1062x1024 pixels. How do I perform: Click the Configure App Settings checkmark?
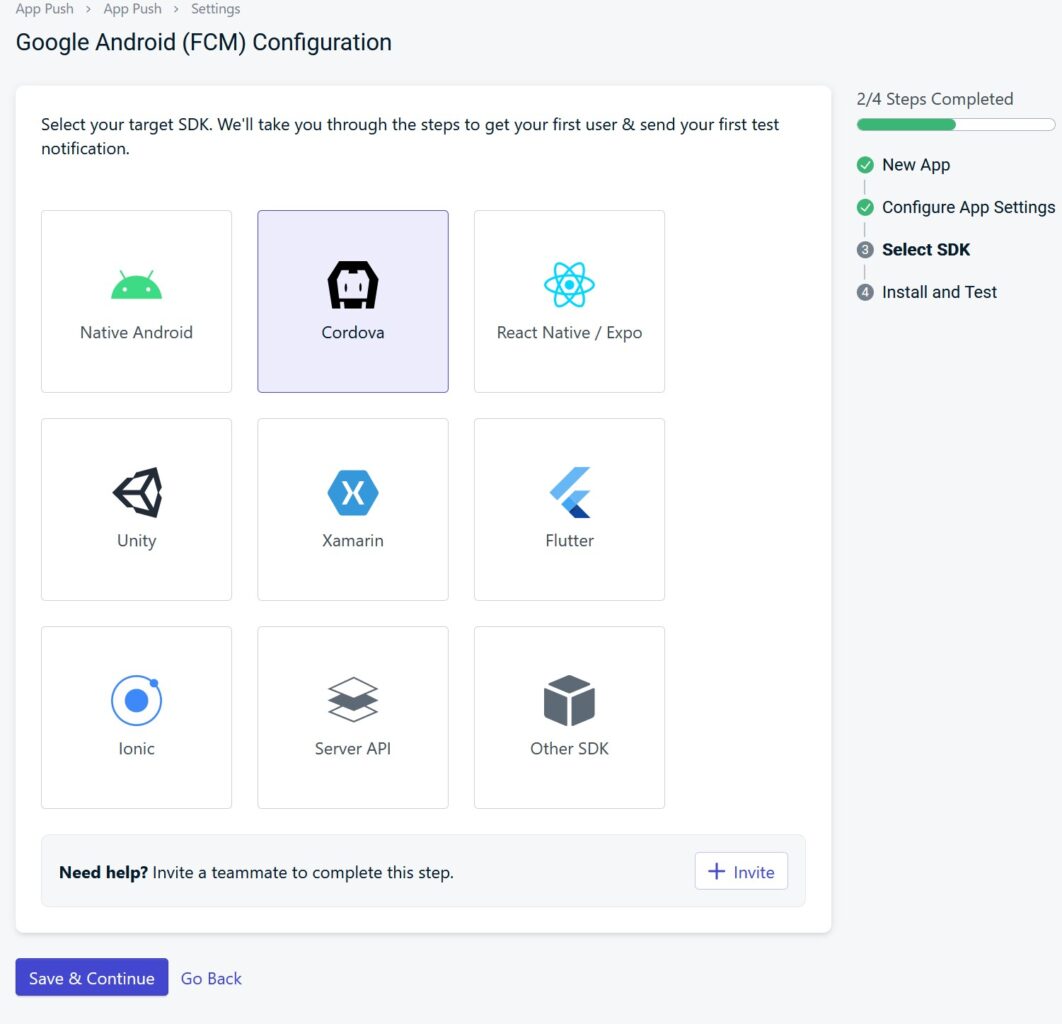pyautogui.click(x=863, y=207)
